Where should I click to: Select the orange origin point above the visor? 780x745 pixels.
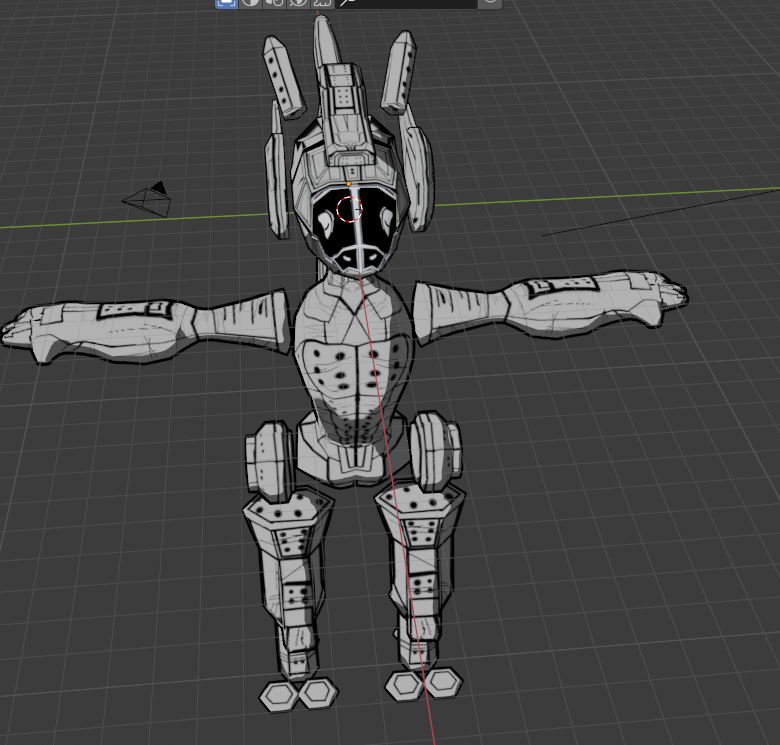pyautogui.click(x=349, y=184)
